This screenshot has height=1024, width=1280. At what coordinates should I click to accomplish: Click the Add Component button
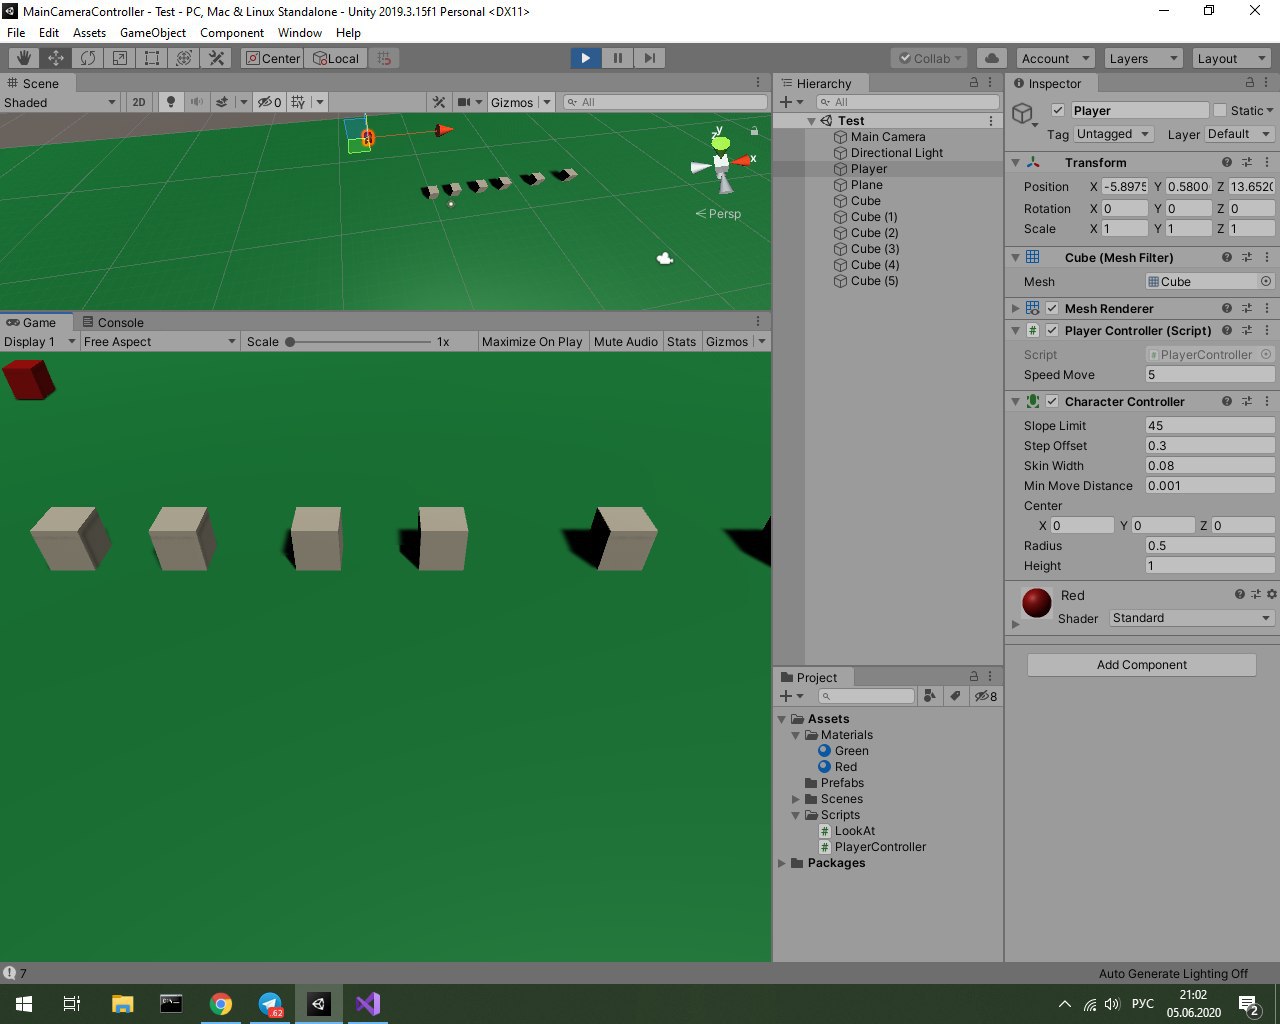(1141, 665)
